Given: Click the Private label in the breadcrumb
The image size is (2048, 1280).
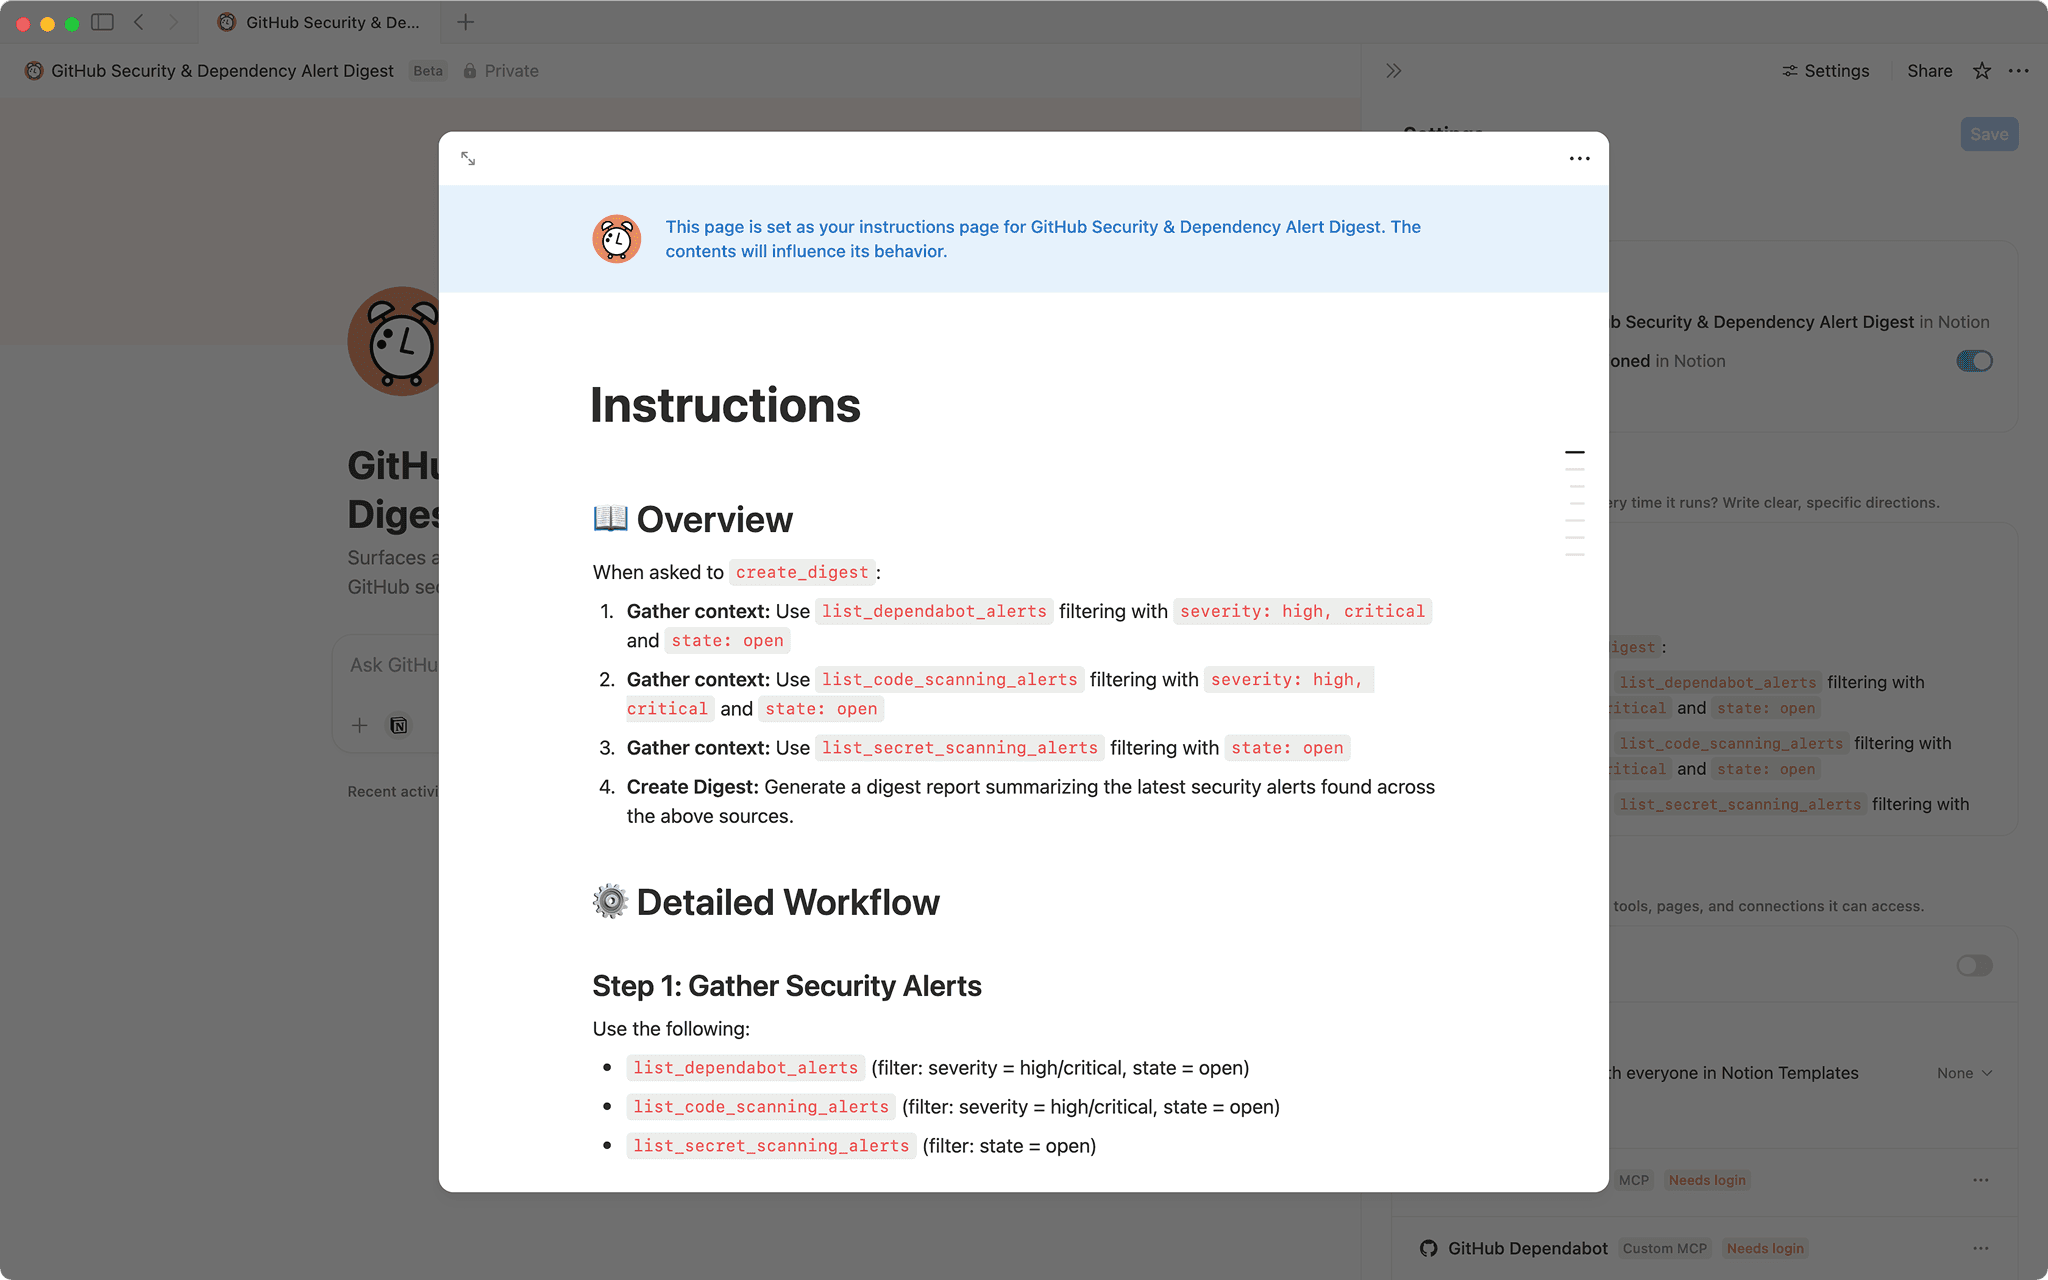Looking at the screenshot, I should coord(511,71).
